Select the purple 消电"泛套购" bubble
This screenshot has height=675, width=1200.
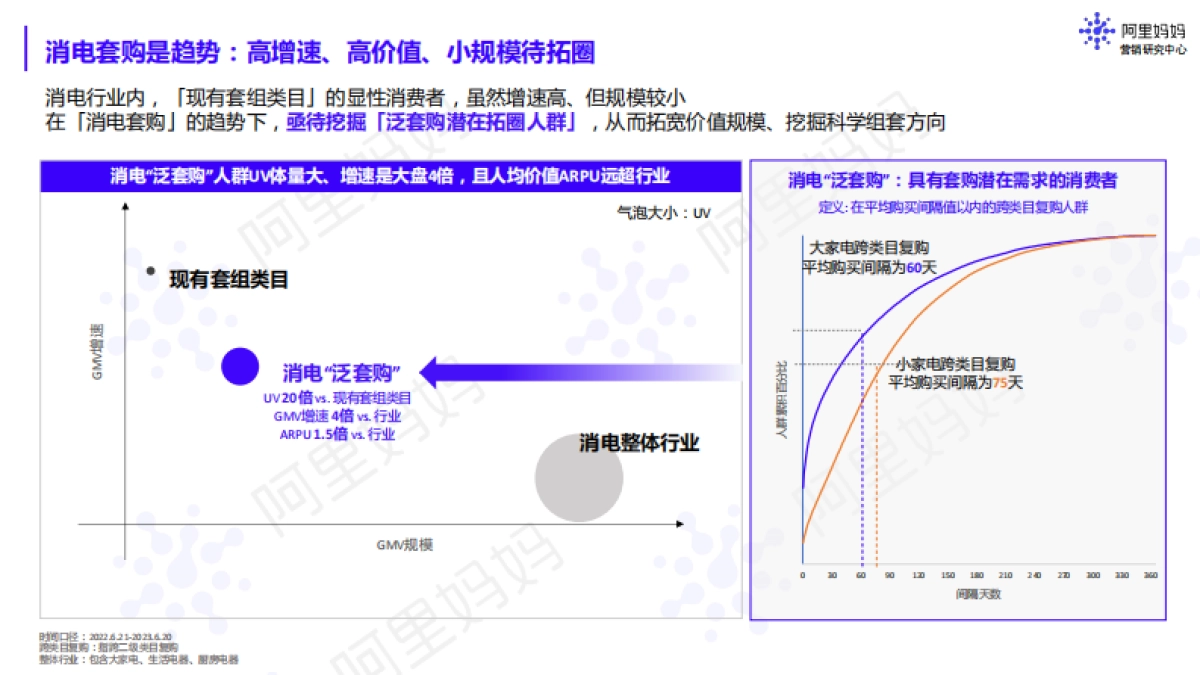tap(239, 366)
